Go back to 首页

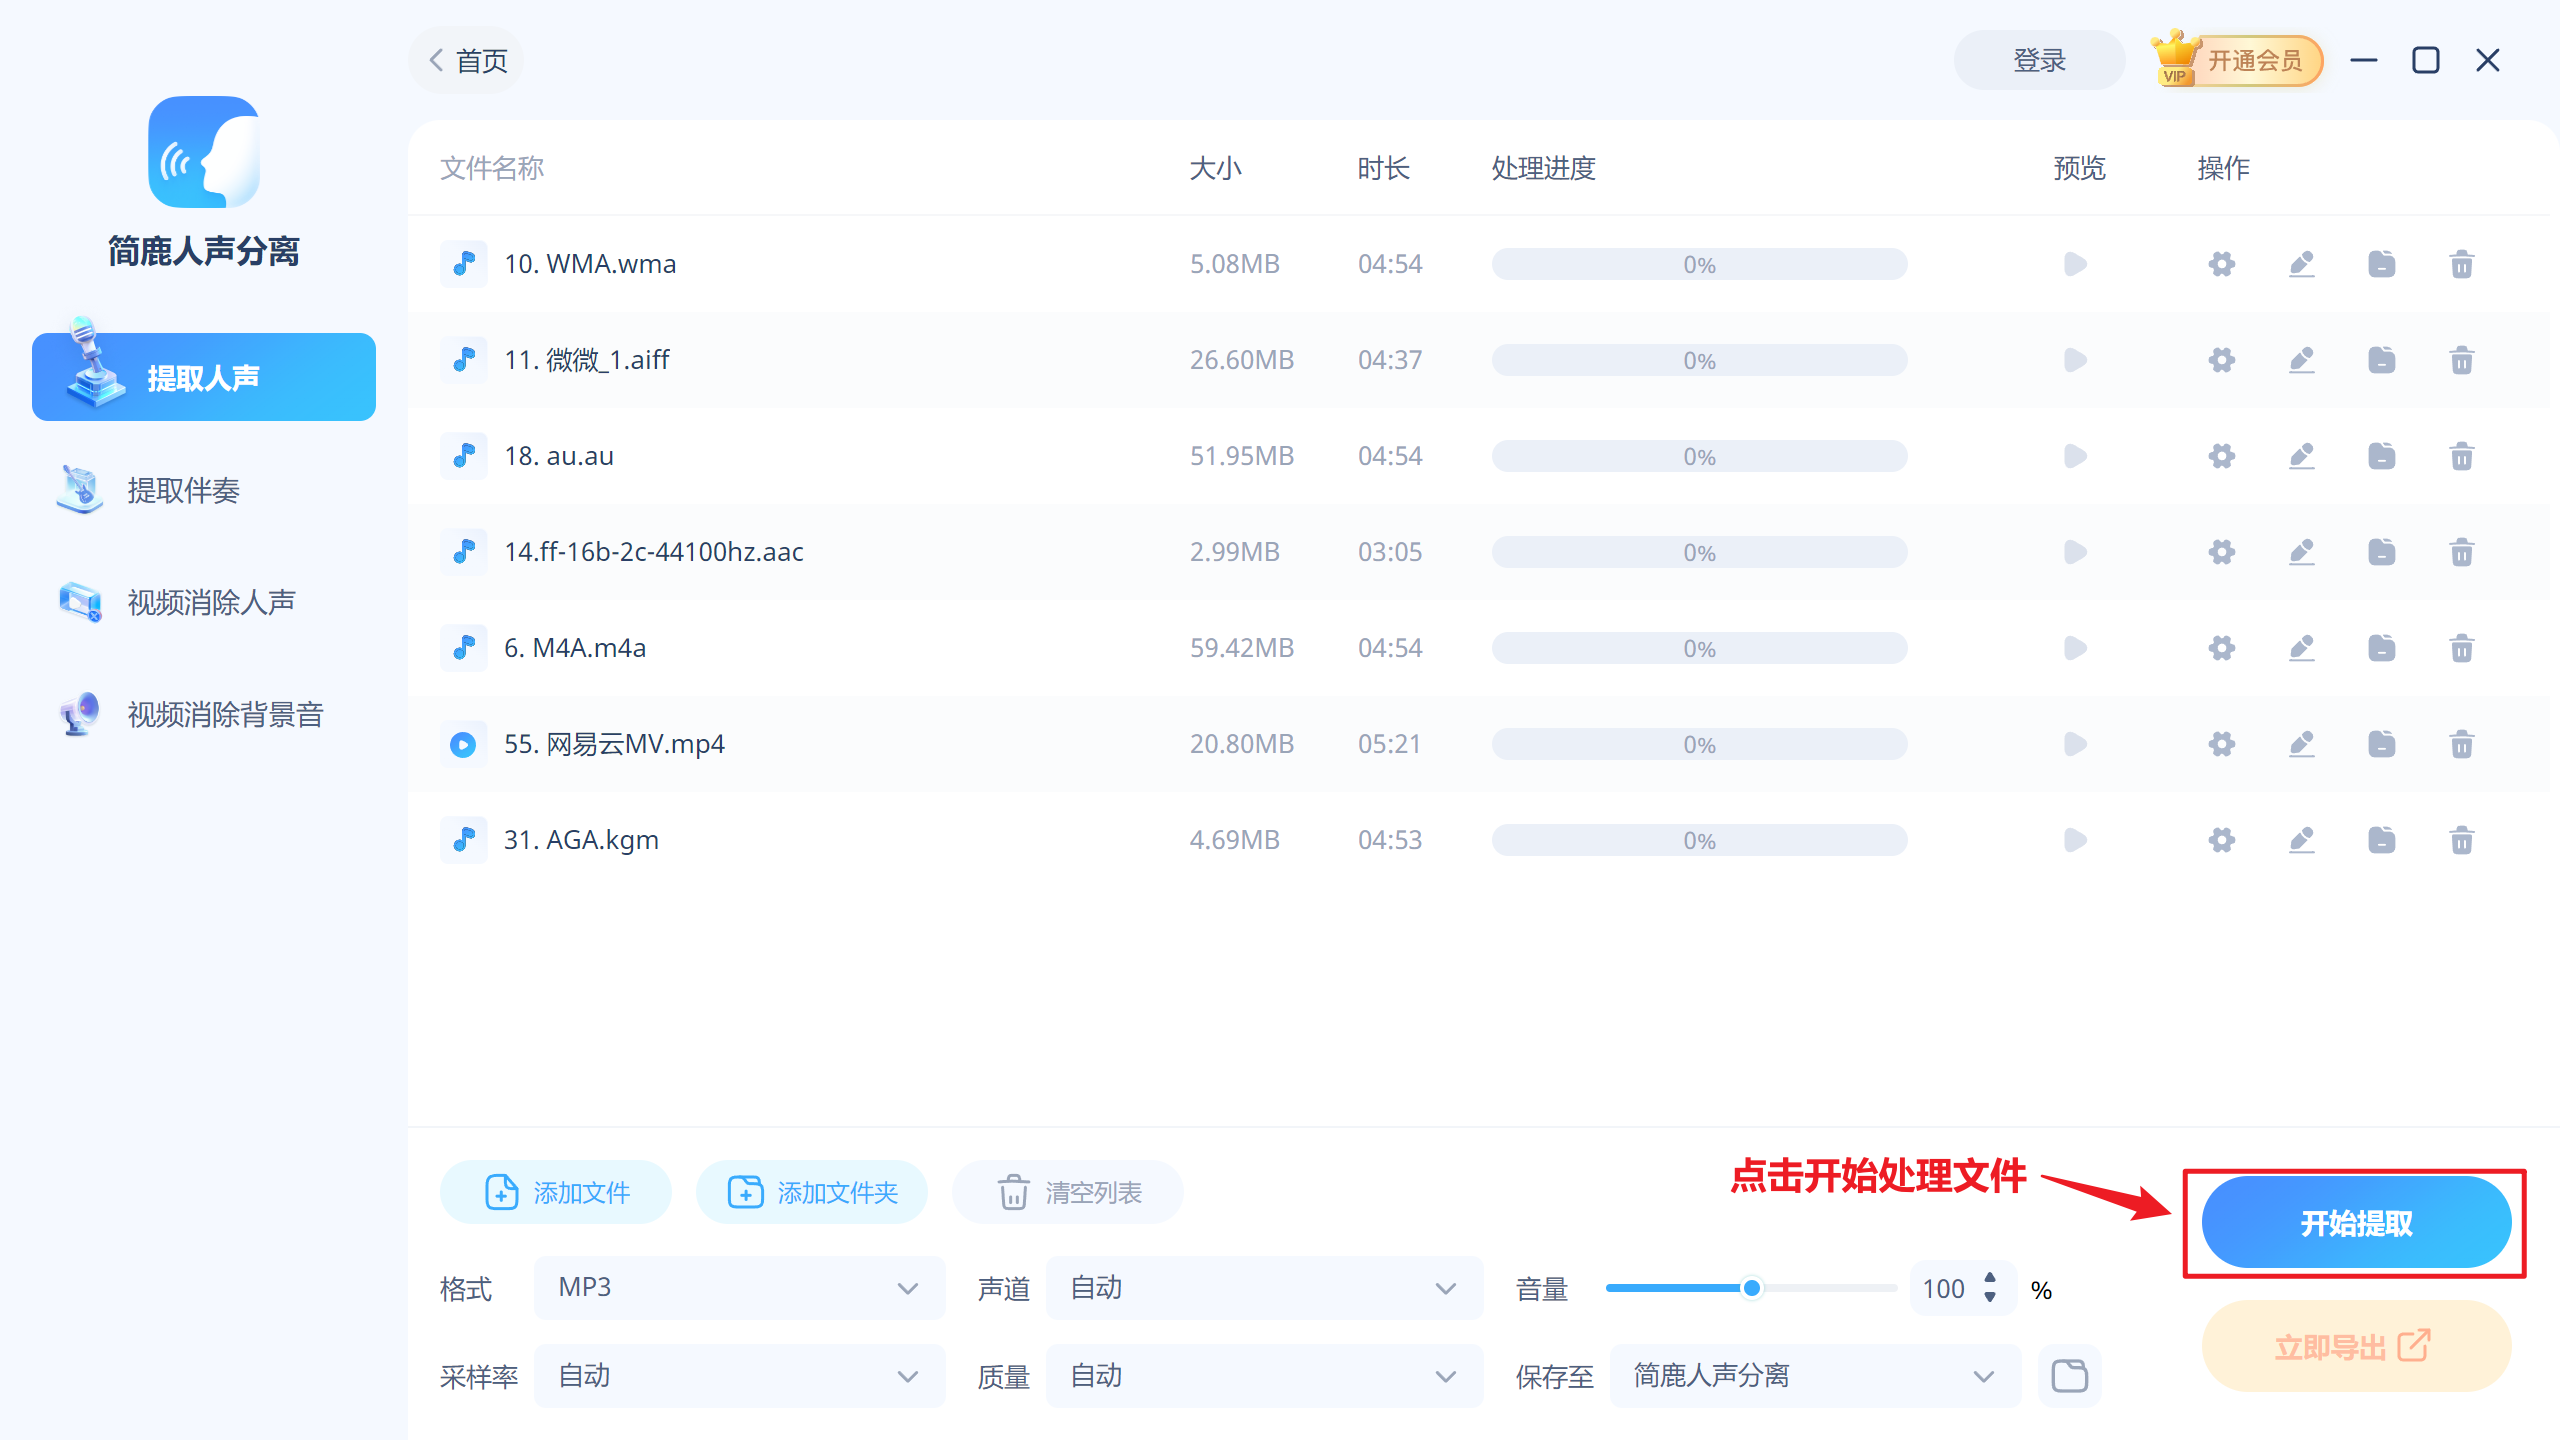click(465, 60)
